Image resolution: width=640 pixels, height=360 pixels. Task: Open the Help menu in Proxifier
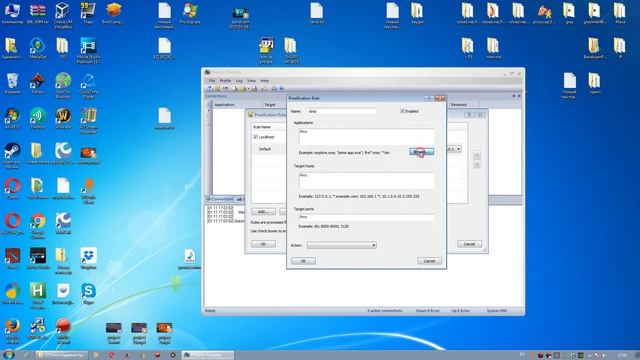tap(264, 81)
